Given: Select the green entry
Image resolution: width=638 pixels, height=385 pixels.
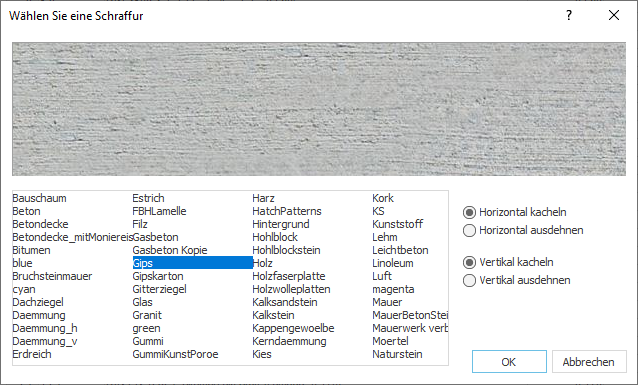Looking at the screenshot, I should tap(146, 328).
